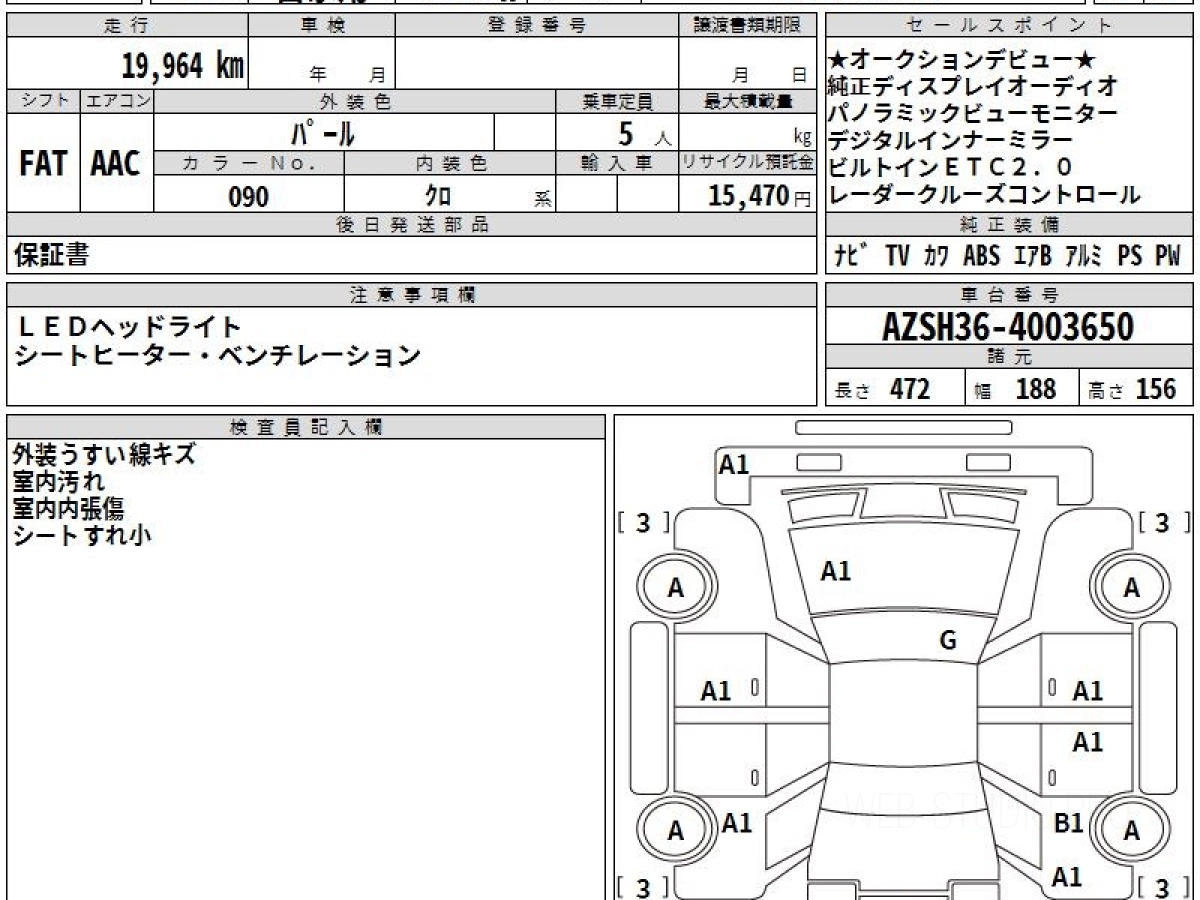This screenshot has height=900, width=1200.
Task: Select the 走行 header cell
Action: 126,27
